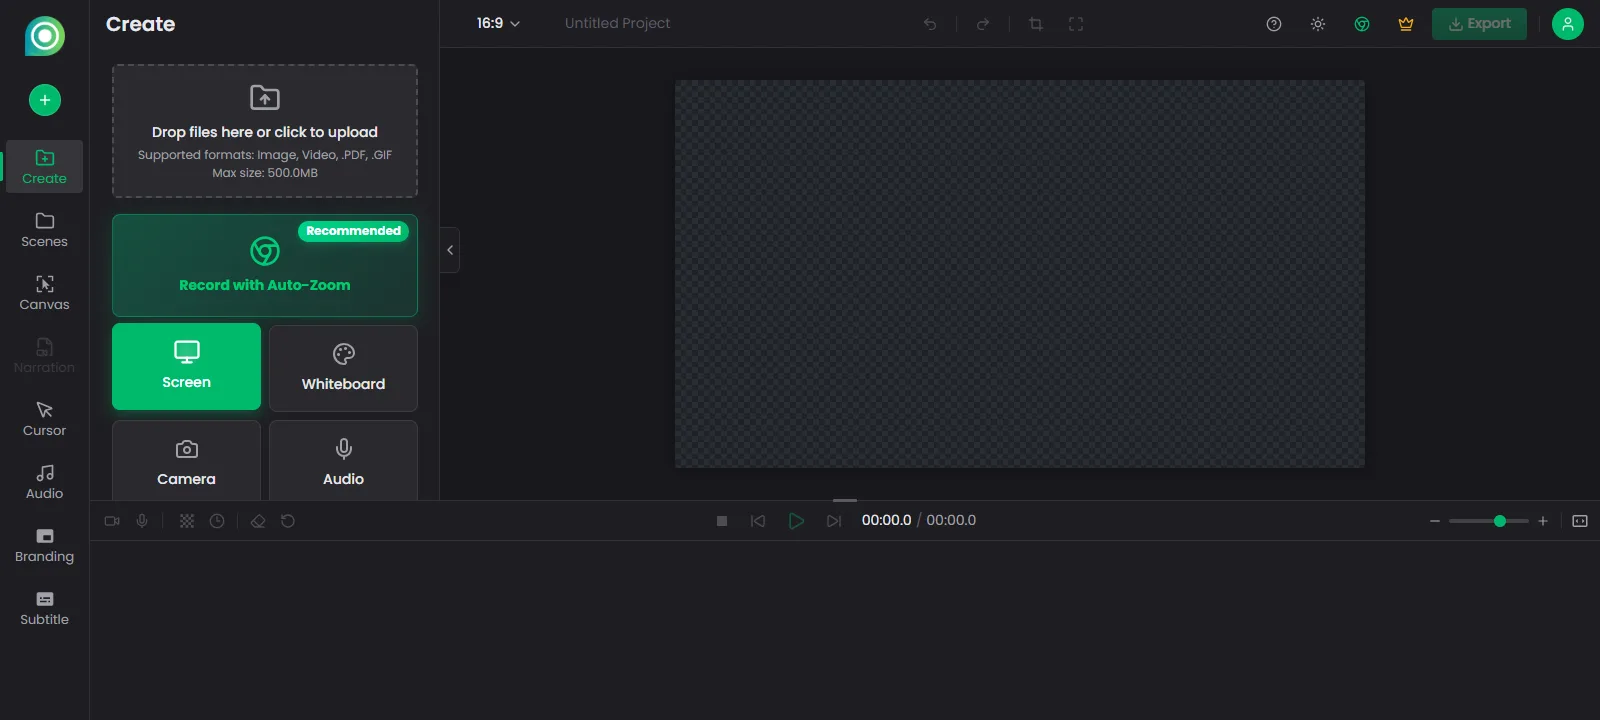Collapse the Create side panel
The image size is (1600, 720).
click(450, 250)
